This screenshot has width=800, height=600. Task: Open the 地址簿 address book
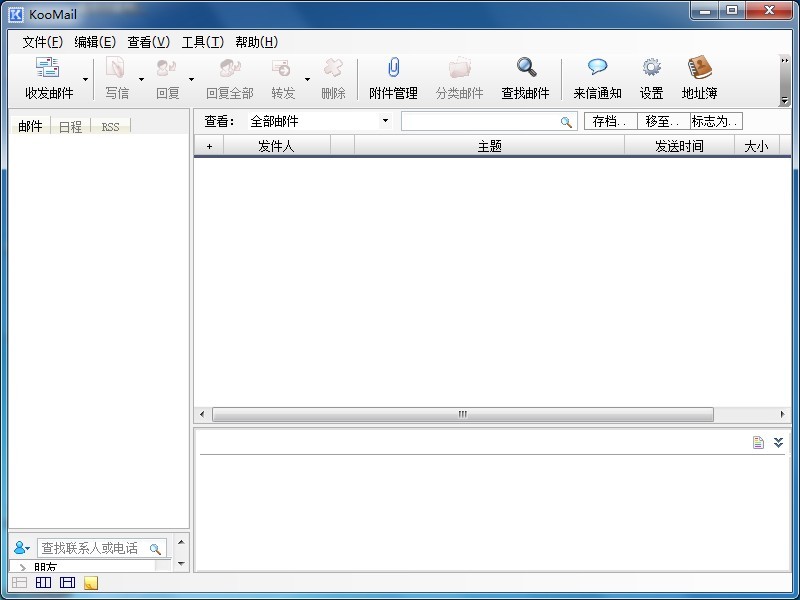tap(699, 68)
